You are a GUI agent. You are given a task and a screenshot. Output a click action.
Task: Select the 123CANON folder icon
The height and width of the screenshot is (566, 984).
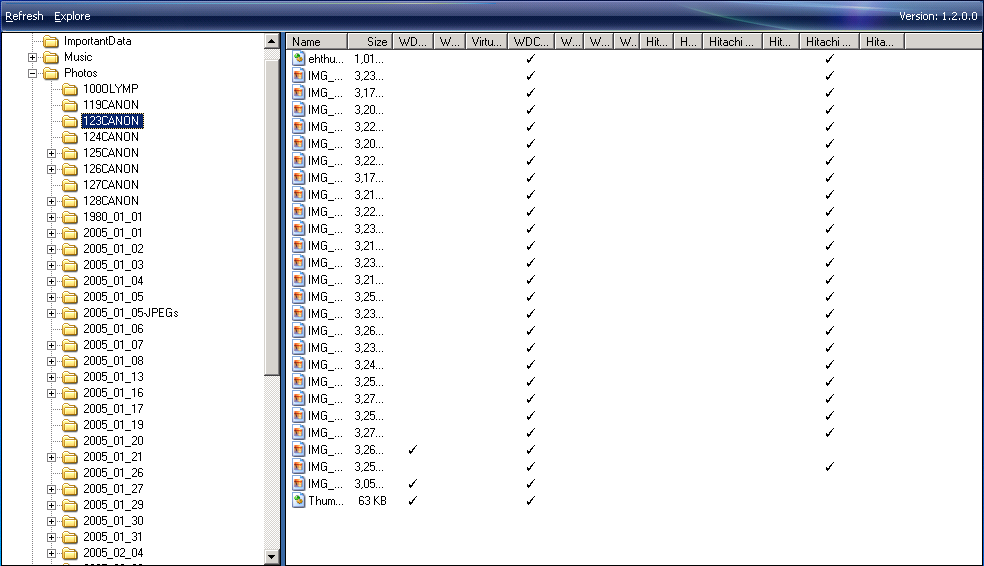(70, 121)
